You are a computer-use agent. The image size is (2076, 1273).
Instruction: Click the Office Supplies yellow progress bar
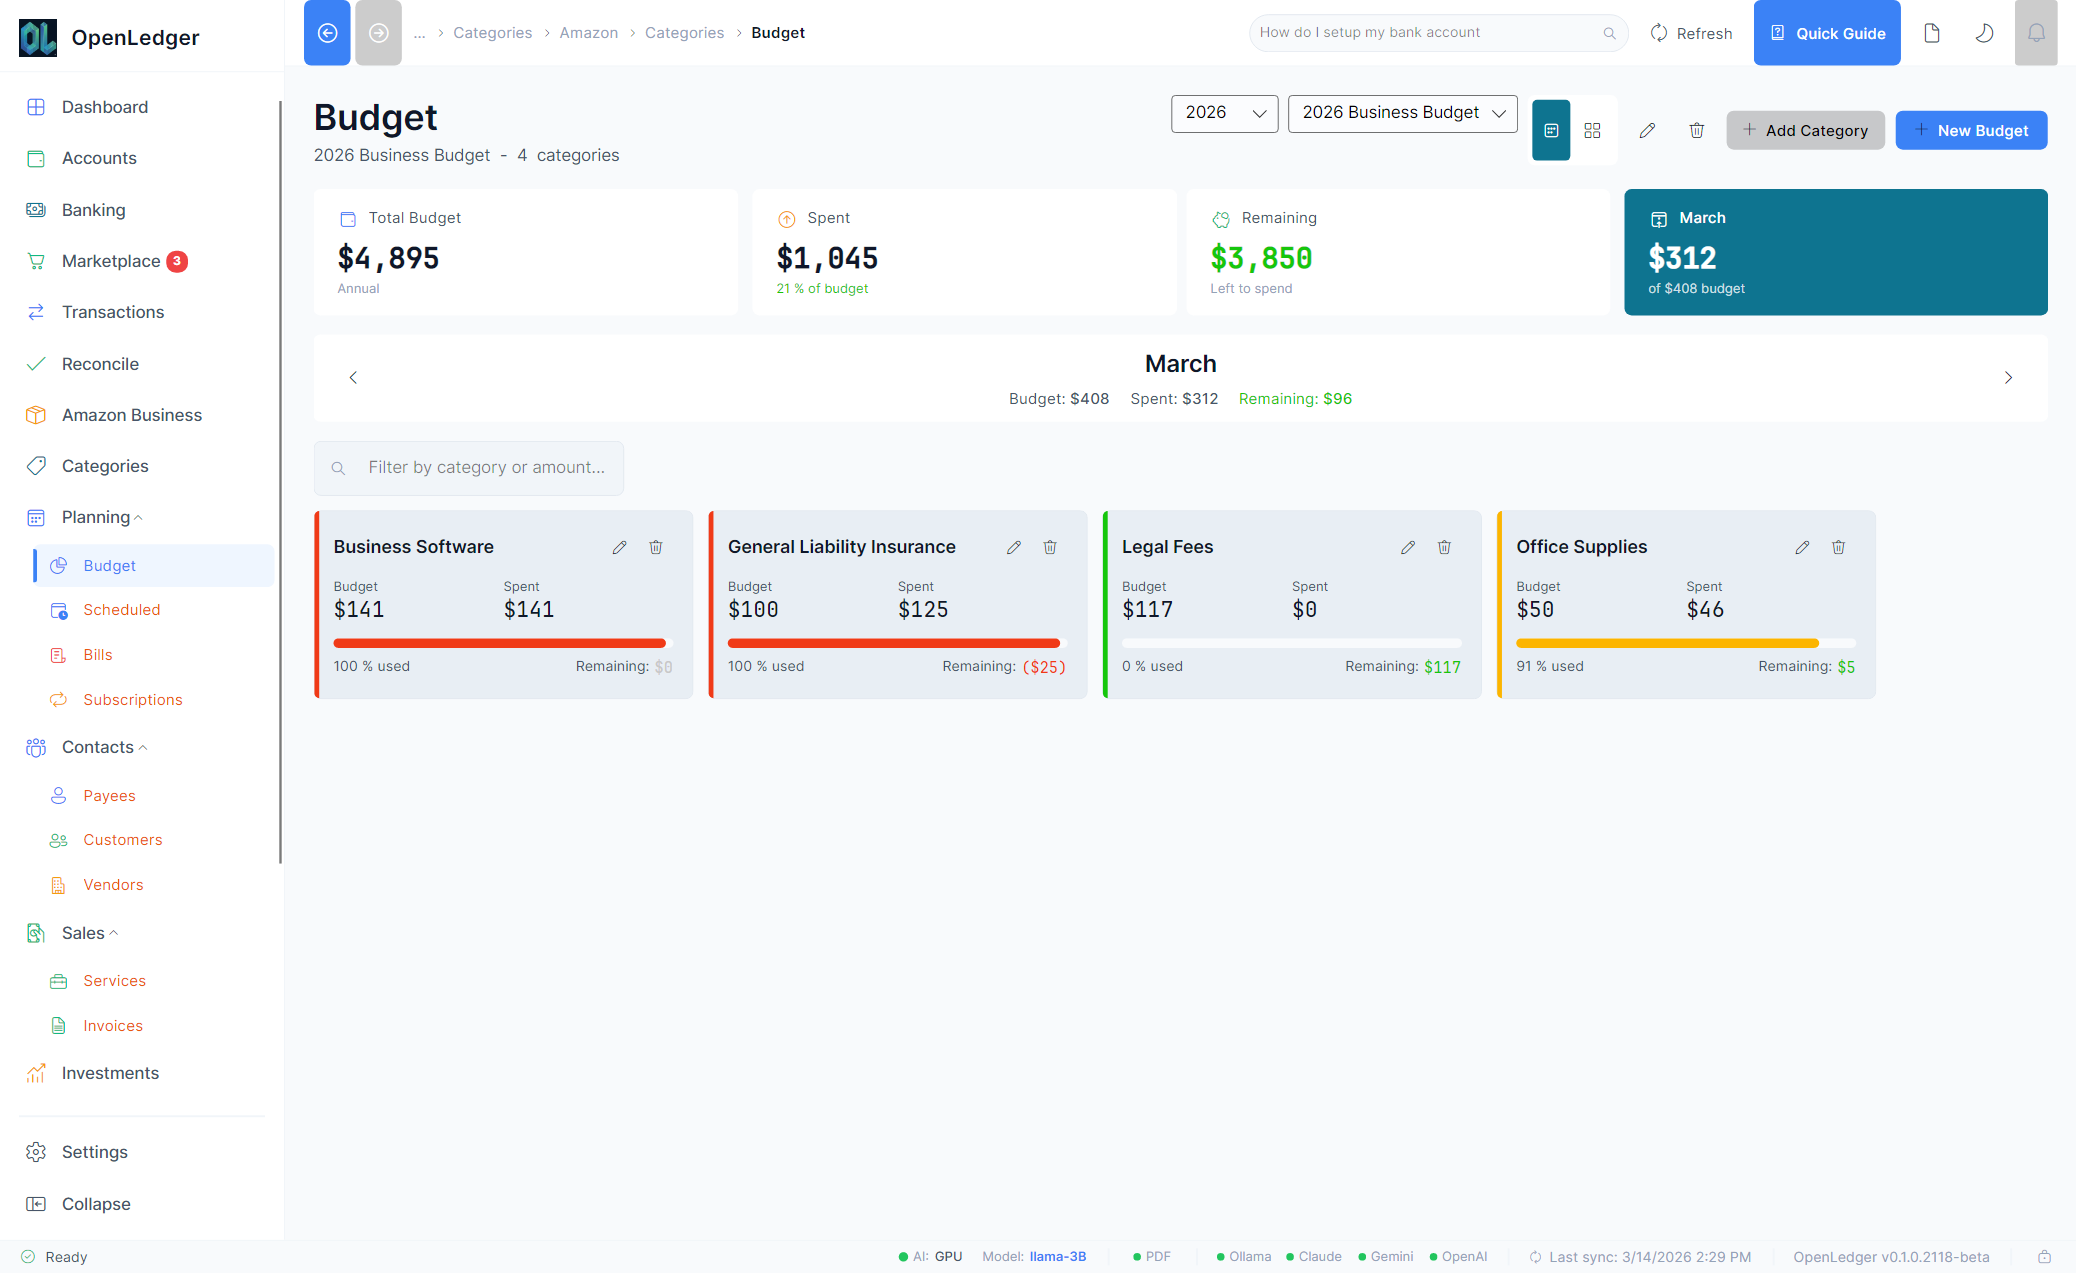1667,643
